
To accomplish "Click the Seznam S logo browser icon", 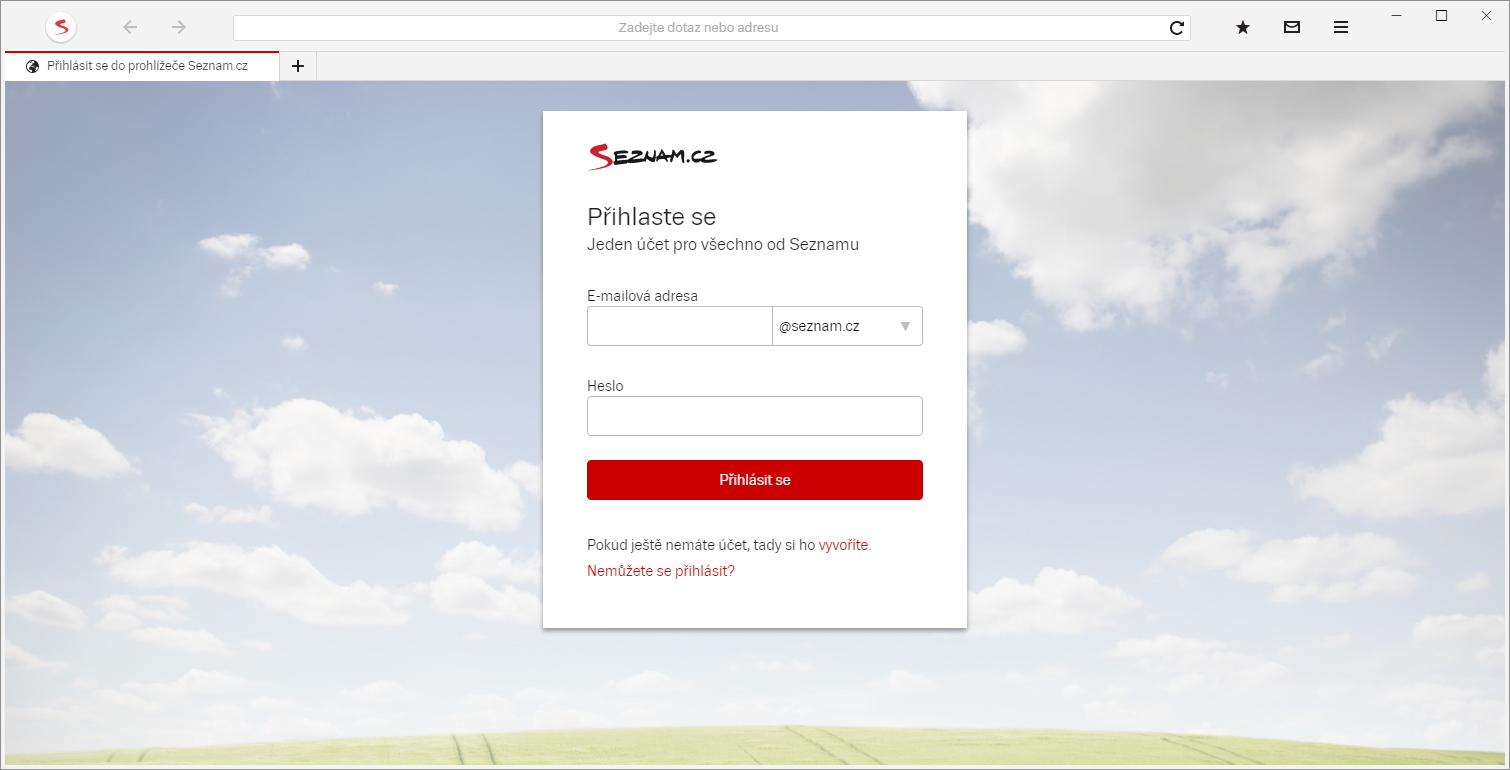I will click(61, 27).
